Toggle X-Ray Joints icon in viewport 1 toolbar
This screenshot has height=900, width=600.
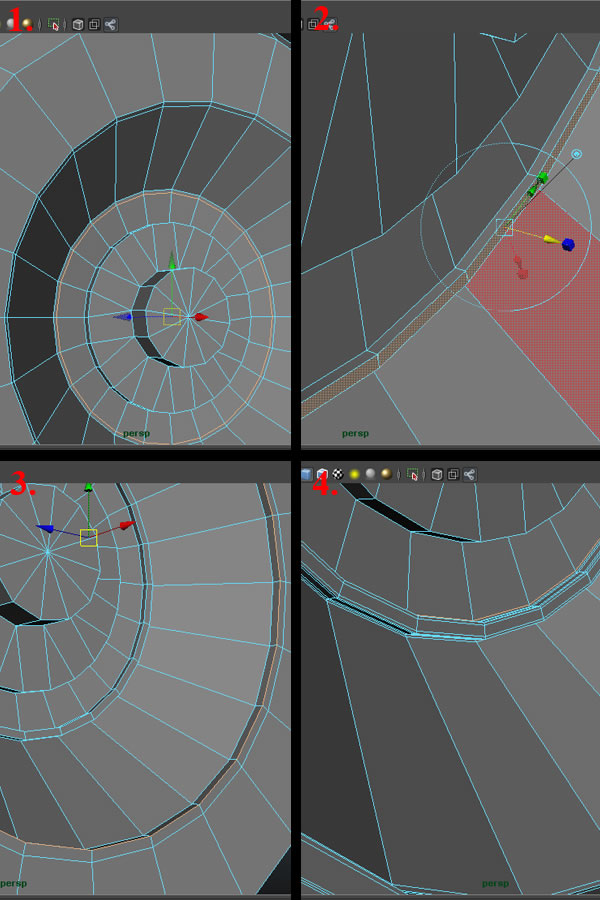coord(110,24)
